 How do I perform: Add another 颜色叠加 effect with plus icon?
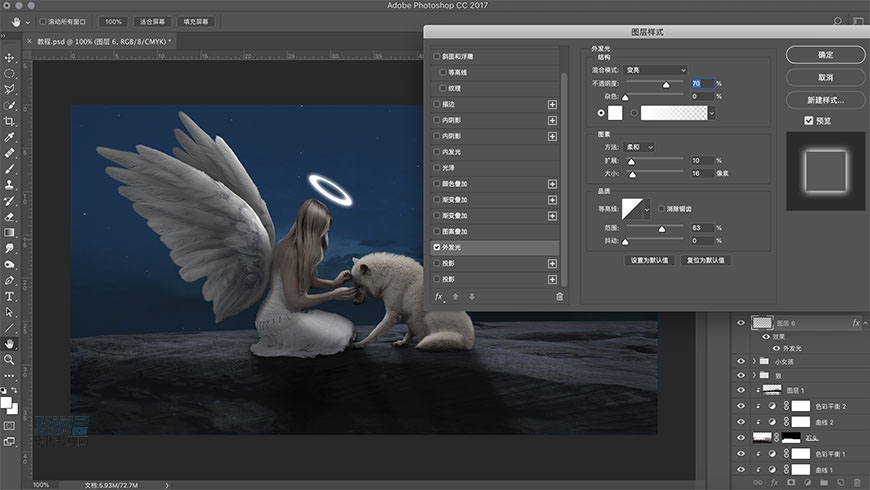[552, 184]
